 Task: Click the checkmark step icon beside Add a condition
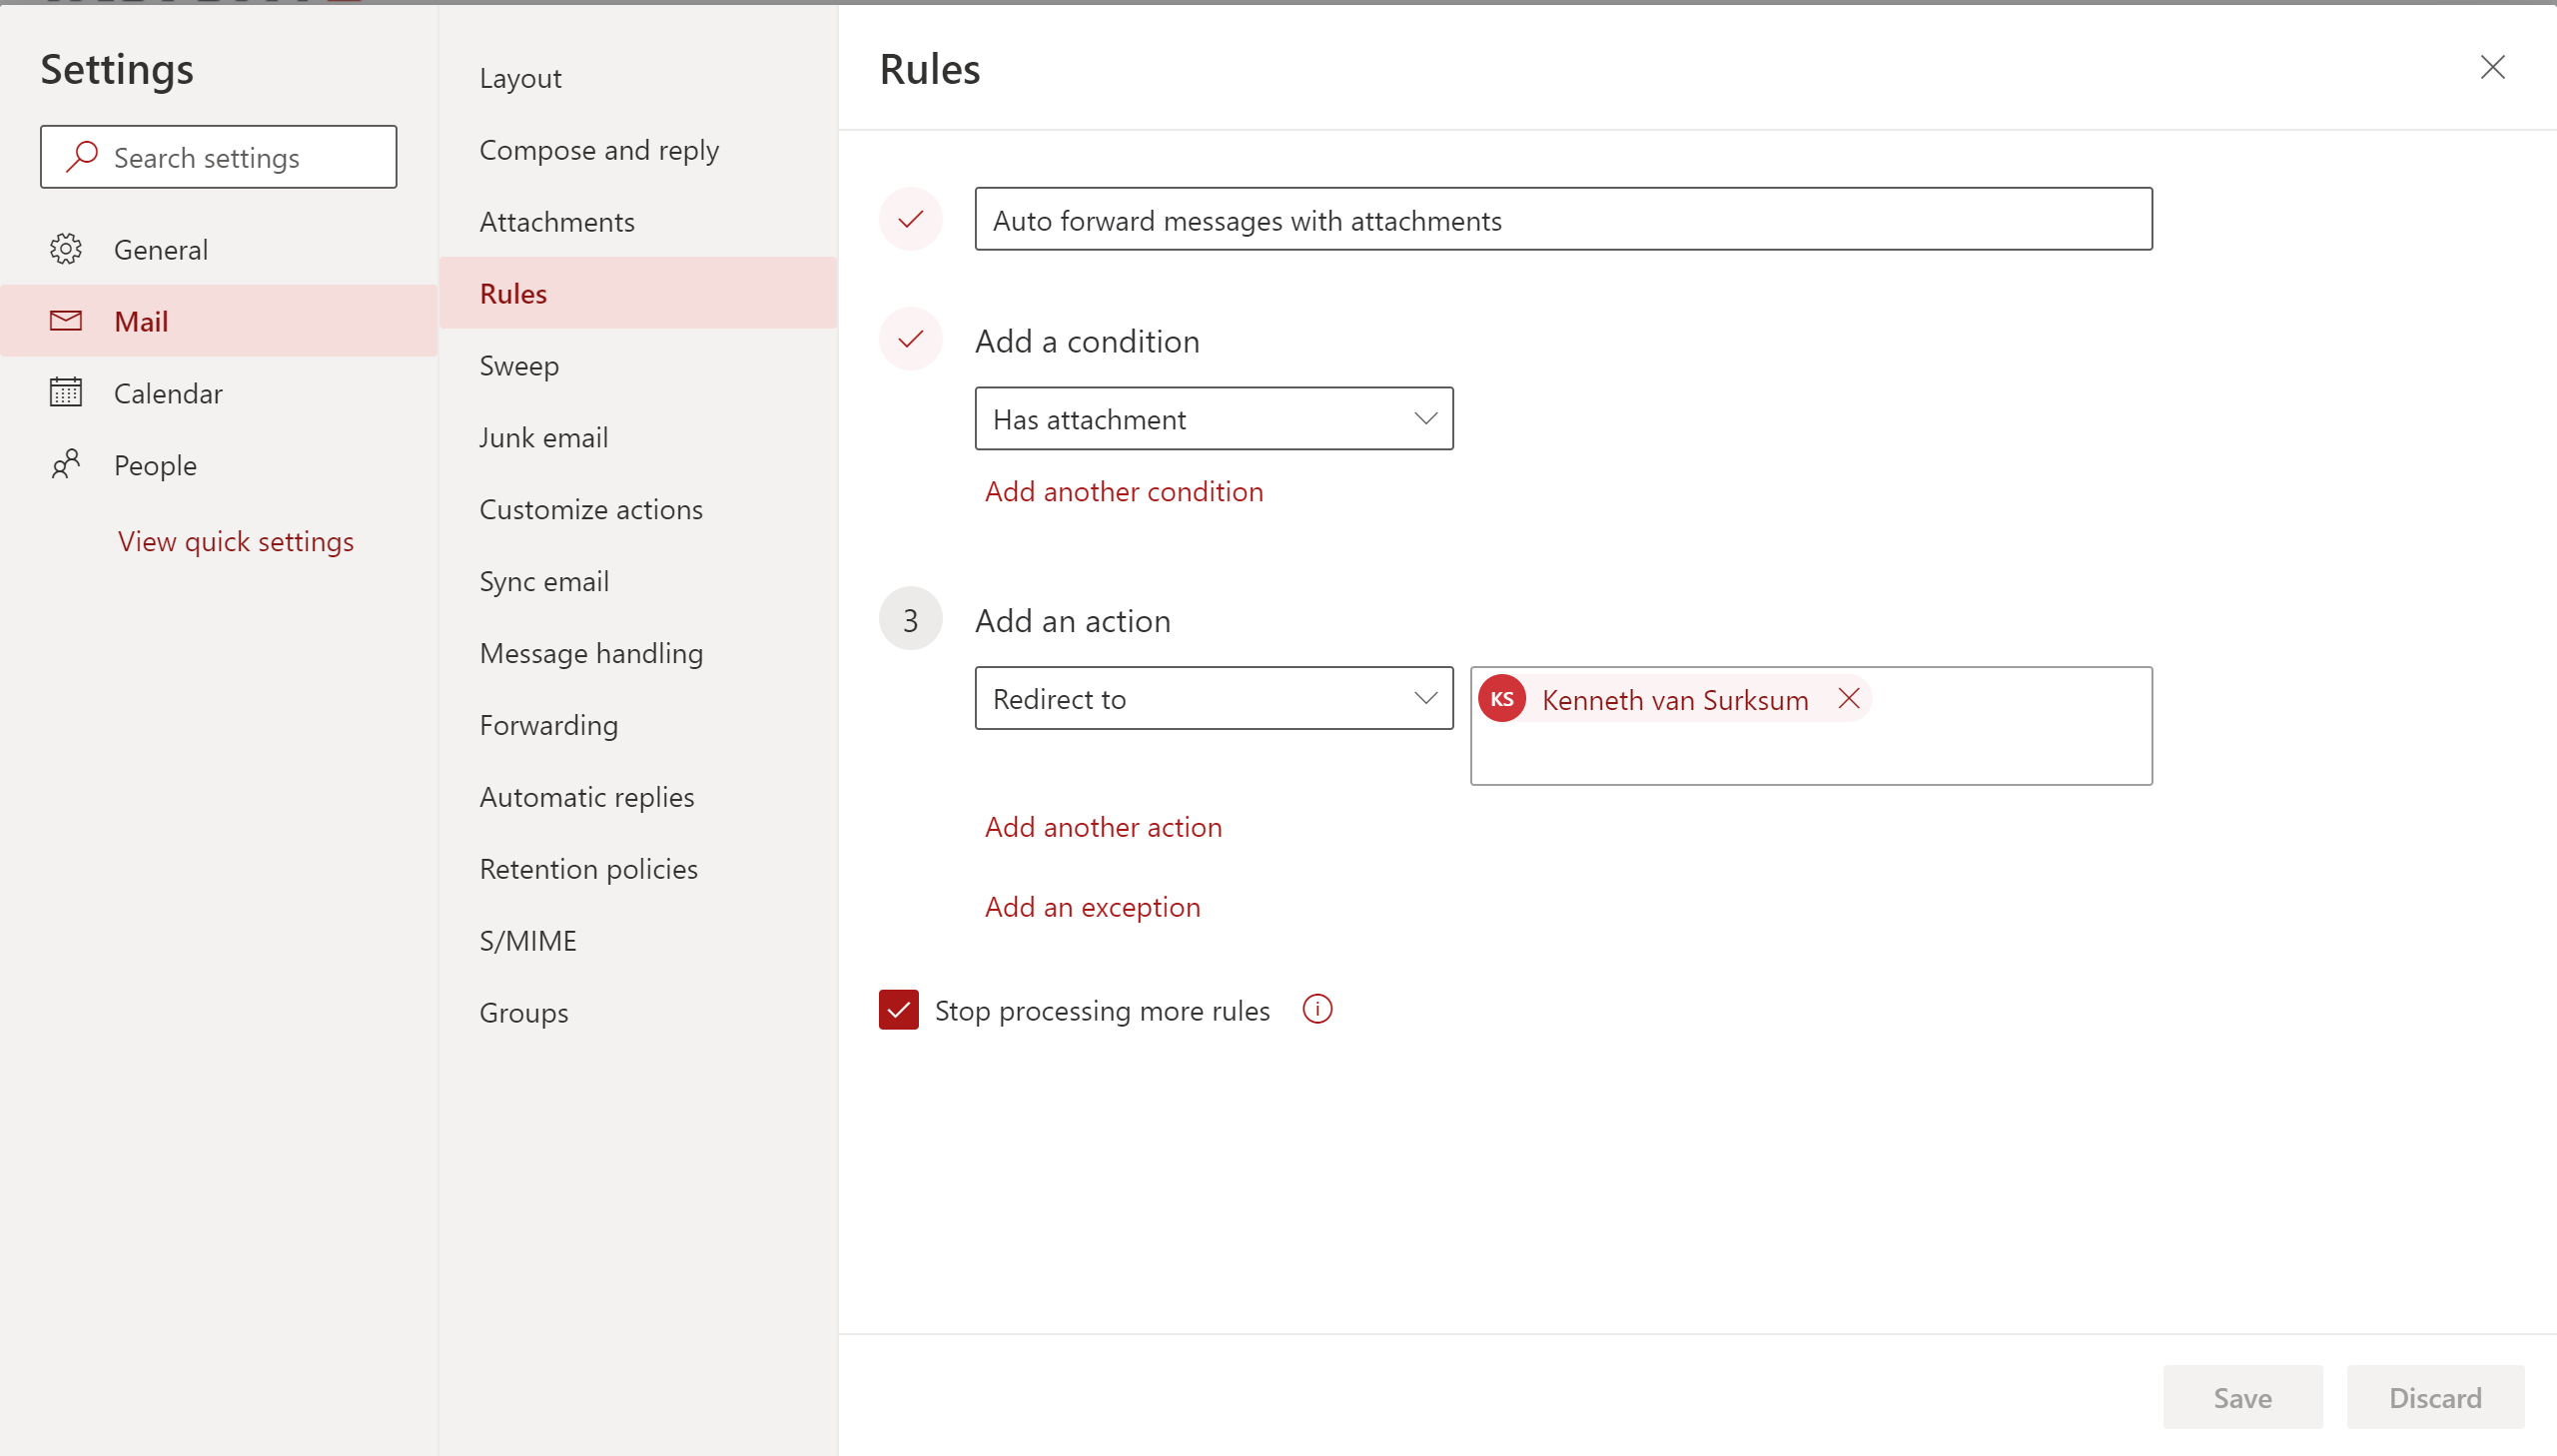point(910,339)
